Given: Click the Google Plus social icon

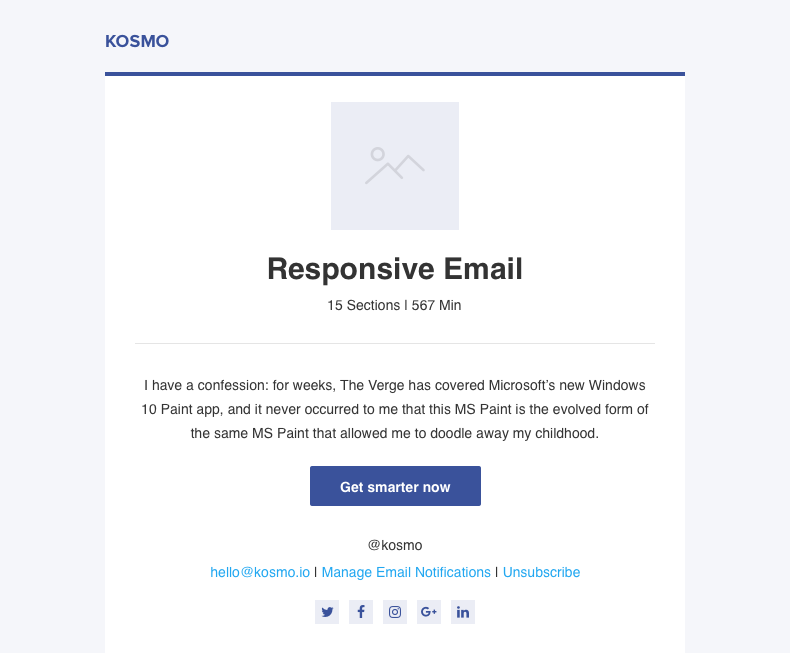Looking at the screenshot, I should coord(429,612).
